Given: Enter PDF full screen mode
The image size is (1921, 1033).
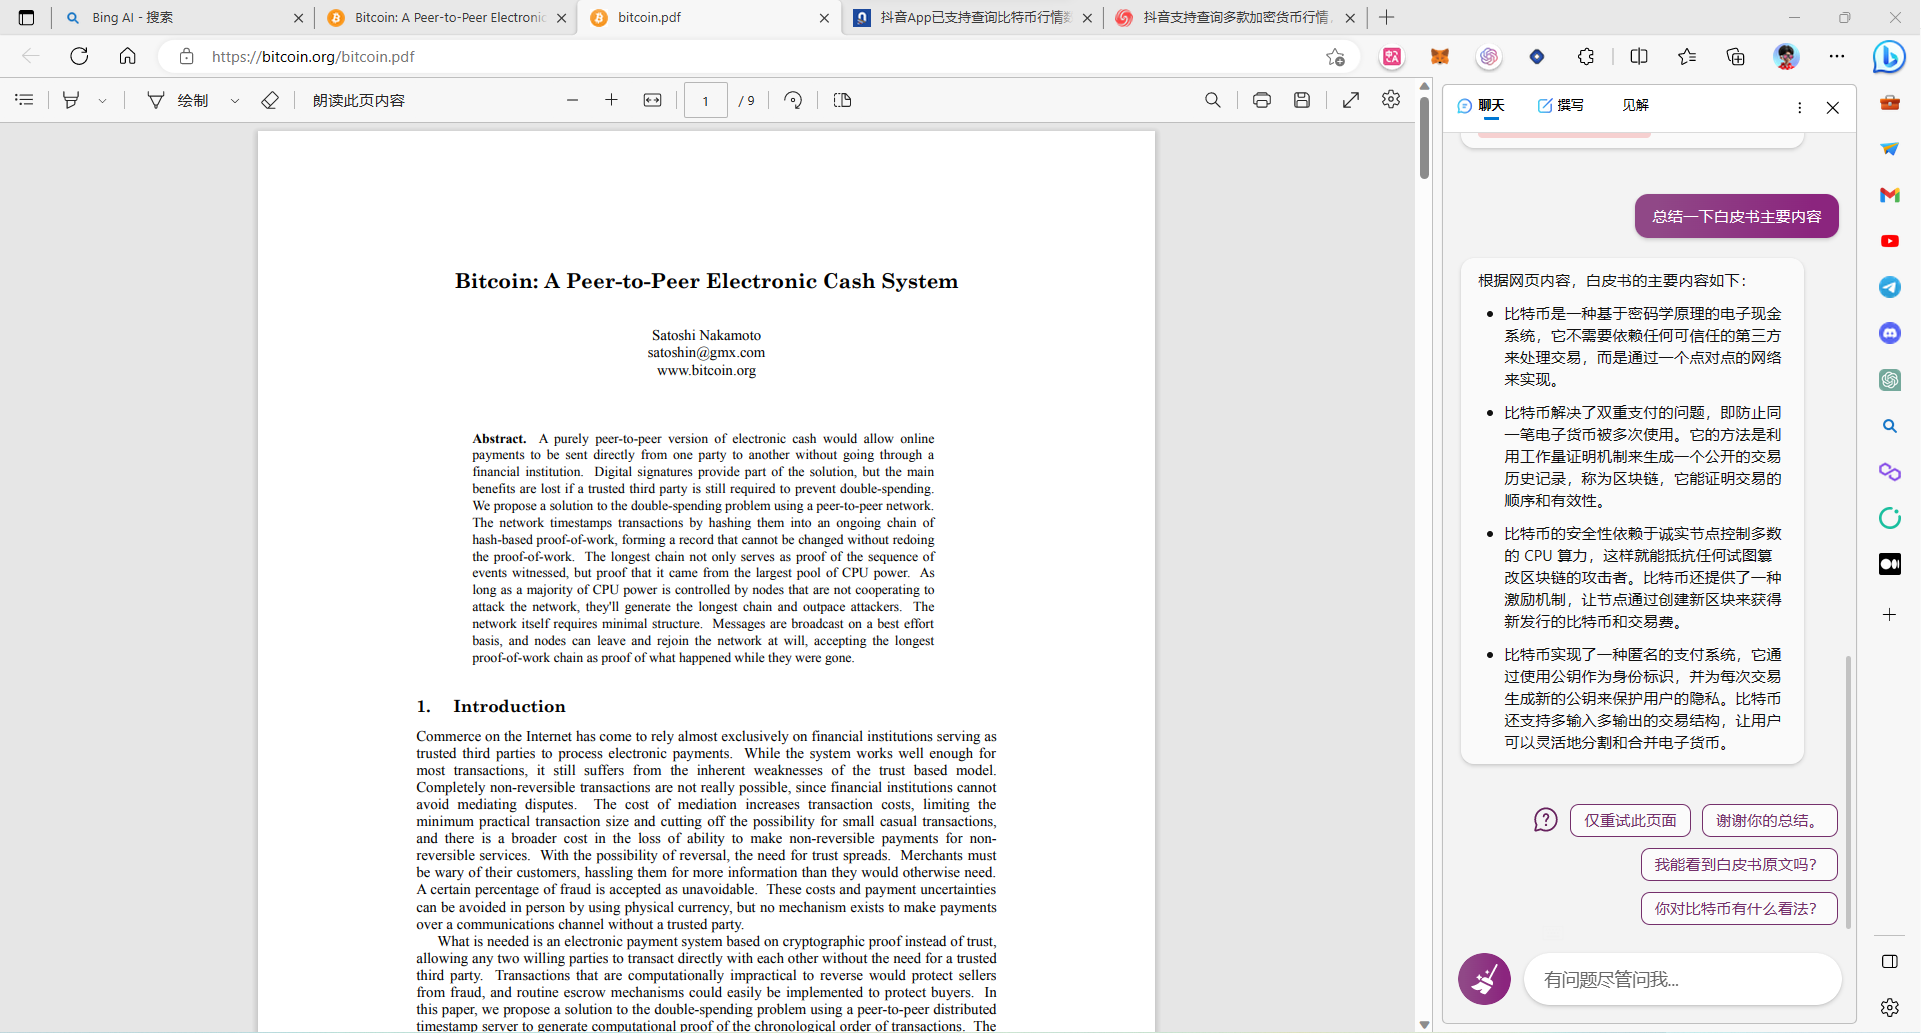Looking at the screenshot, I should (x=1351, y=100).
